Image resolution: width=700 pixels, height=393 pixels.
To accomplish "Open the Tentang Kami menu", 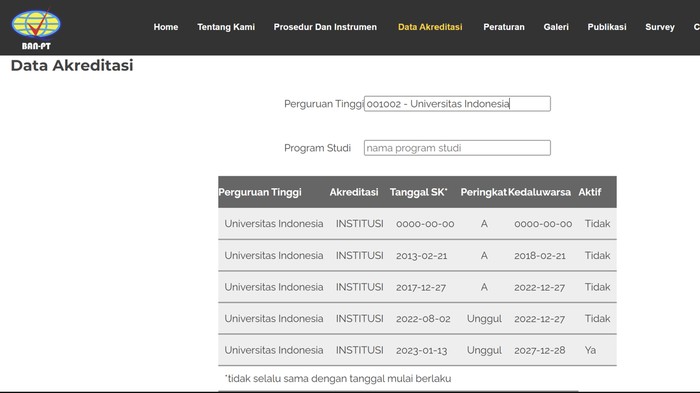I will (226, 27).
